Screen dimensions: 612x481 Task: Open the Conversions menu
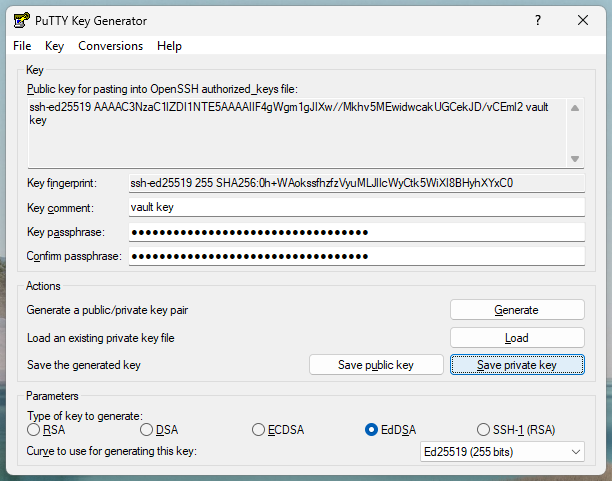110,46
